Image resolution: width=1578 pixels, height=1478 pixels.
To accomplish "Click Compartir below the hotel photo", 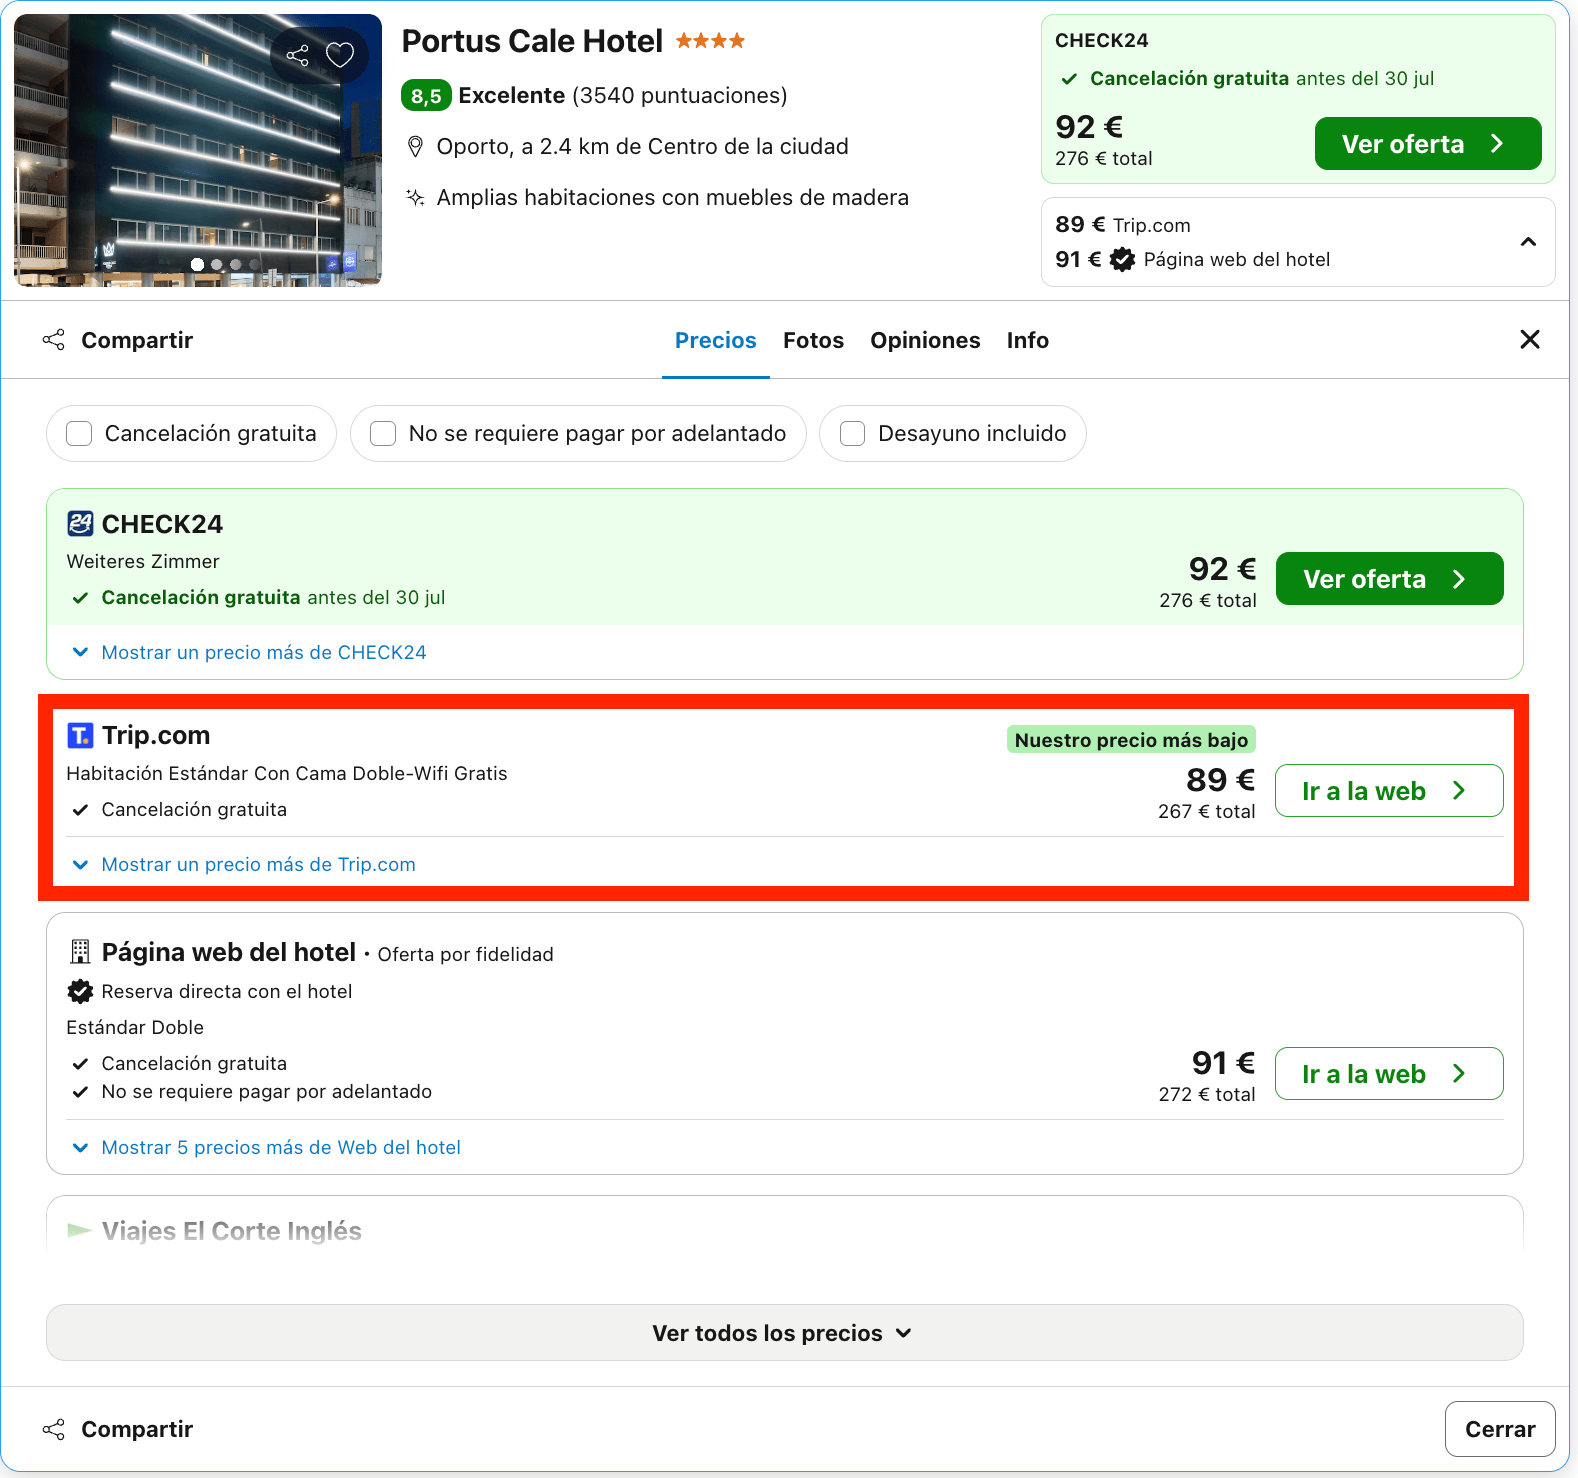I will pyautogui.click(x=117, y=340).
